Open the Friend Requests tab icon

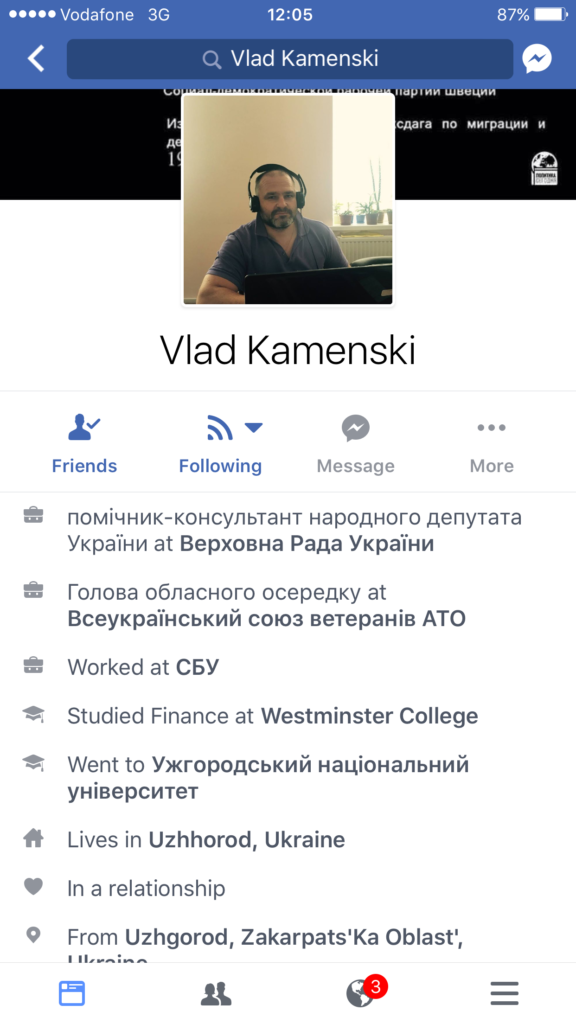coord(216,993)
